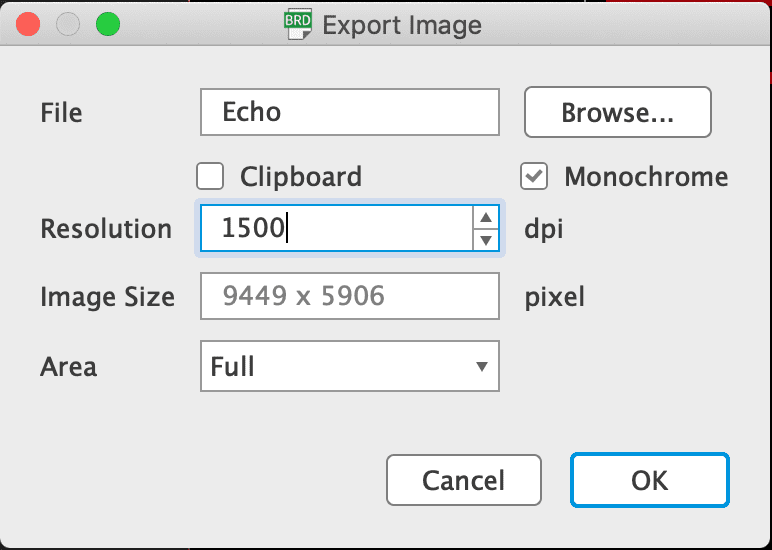Confirm export with the OK button
Image resolution: width=772 pixels, height=550 pixels.
650,480
